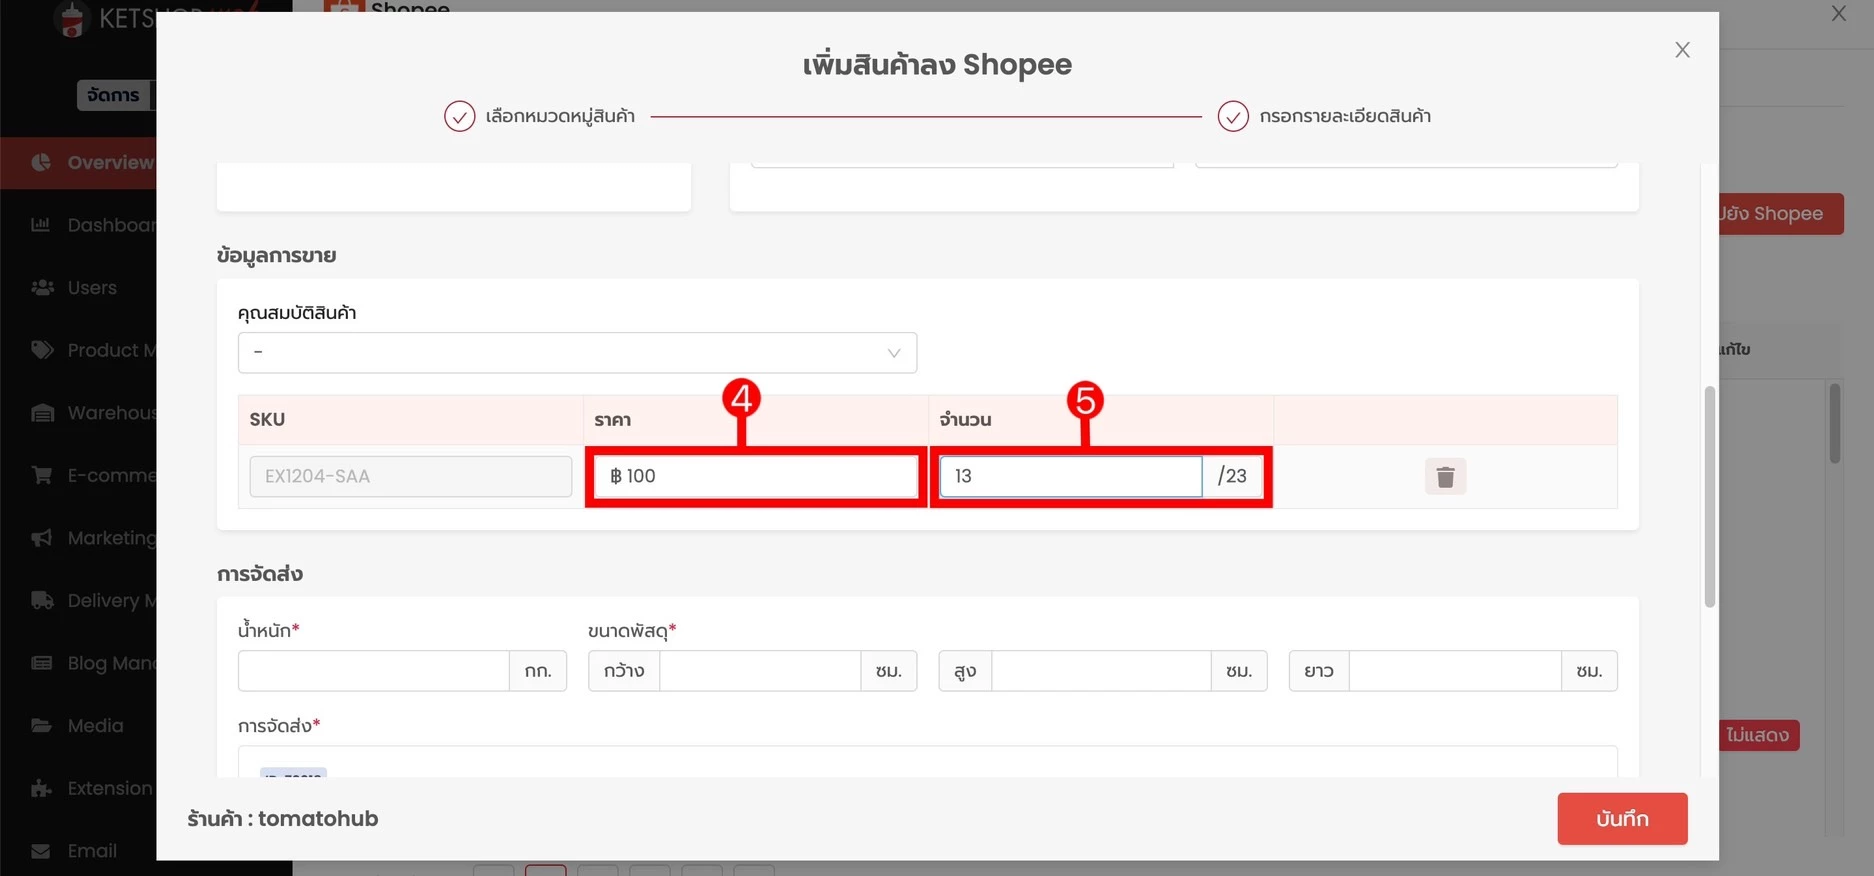Click the E-commerce cart icon
Image resolution: width=1874 pixels, height=876 pixels.
[42, 475]
